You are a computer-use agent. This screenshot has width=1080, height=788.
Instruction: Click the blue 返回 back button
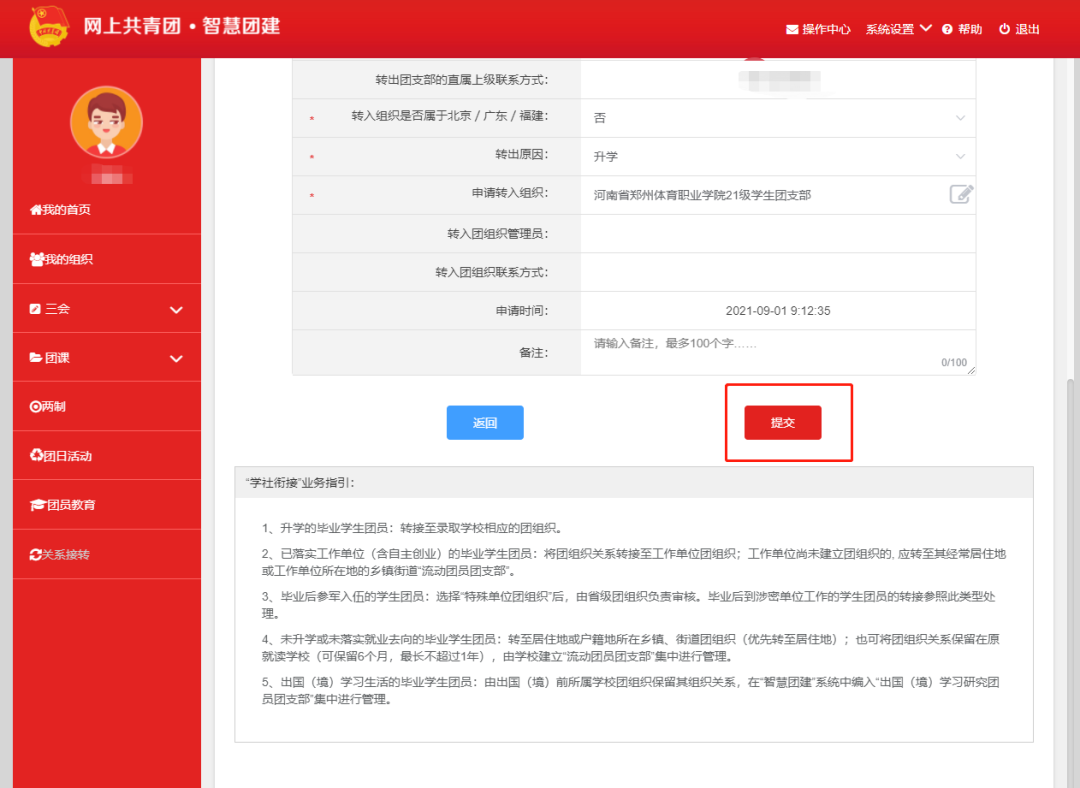tap(484, 422)
